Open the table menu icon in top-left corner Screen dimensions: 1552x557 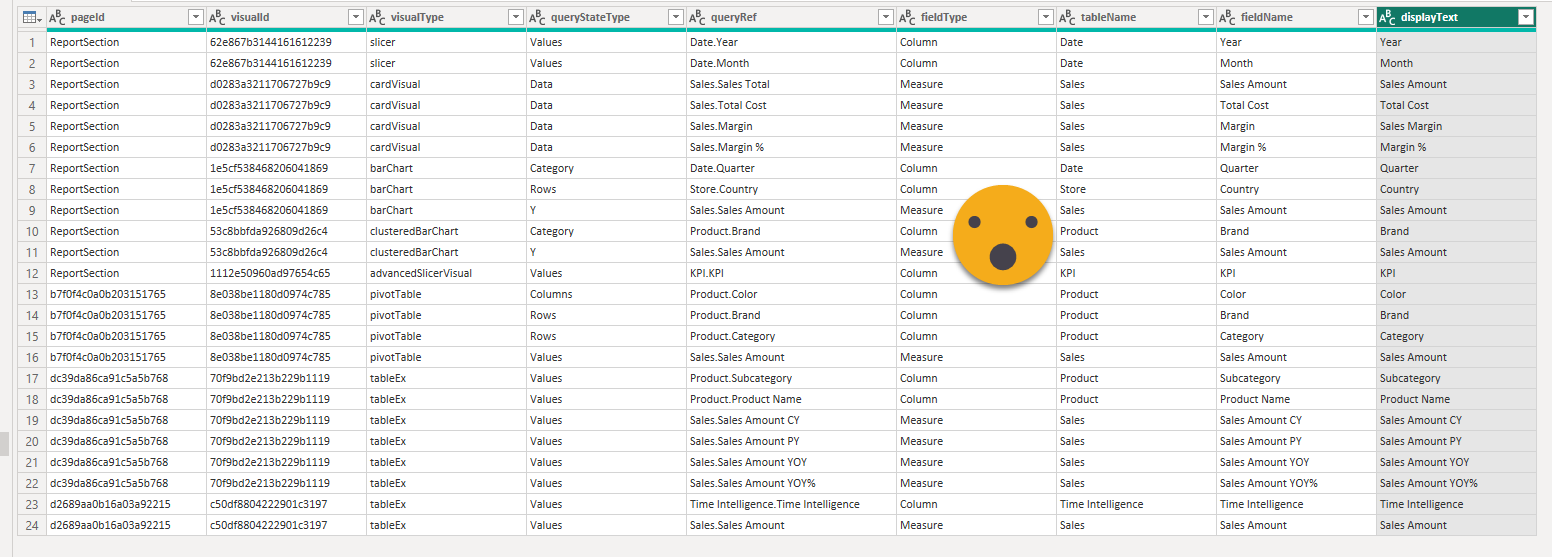pyautogui.click(x=31, y=17)
